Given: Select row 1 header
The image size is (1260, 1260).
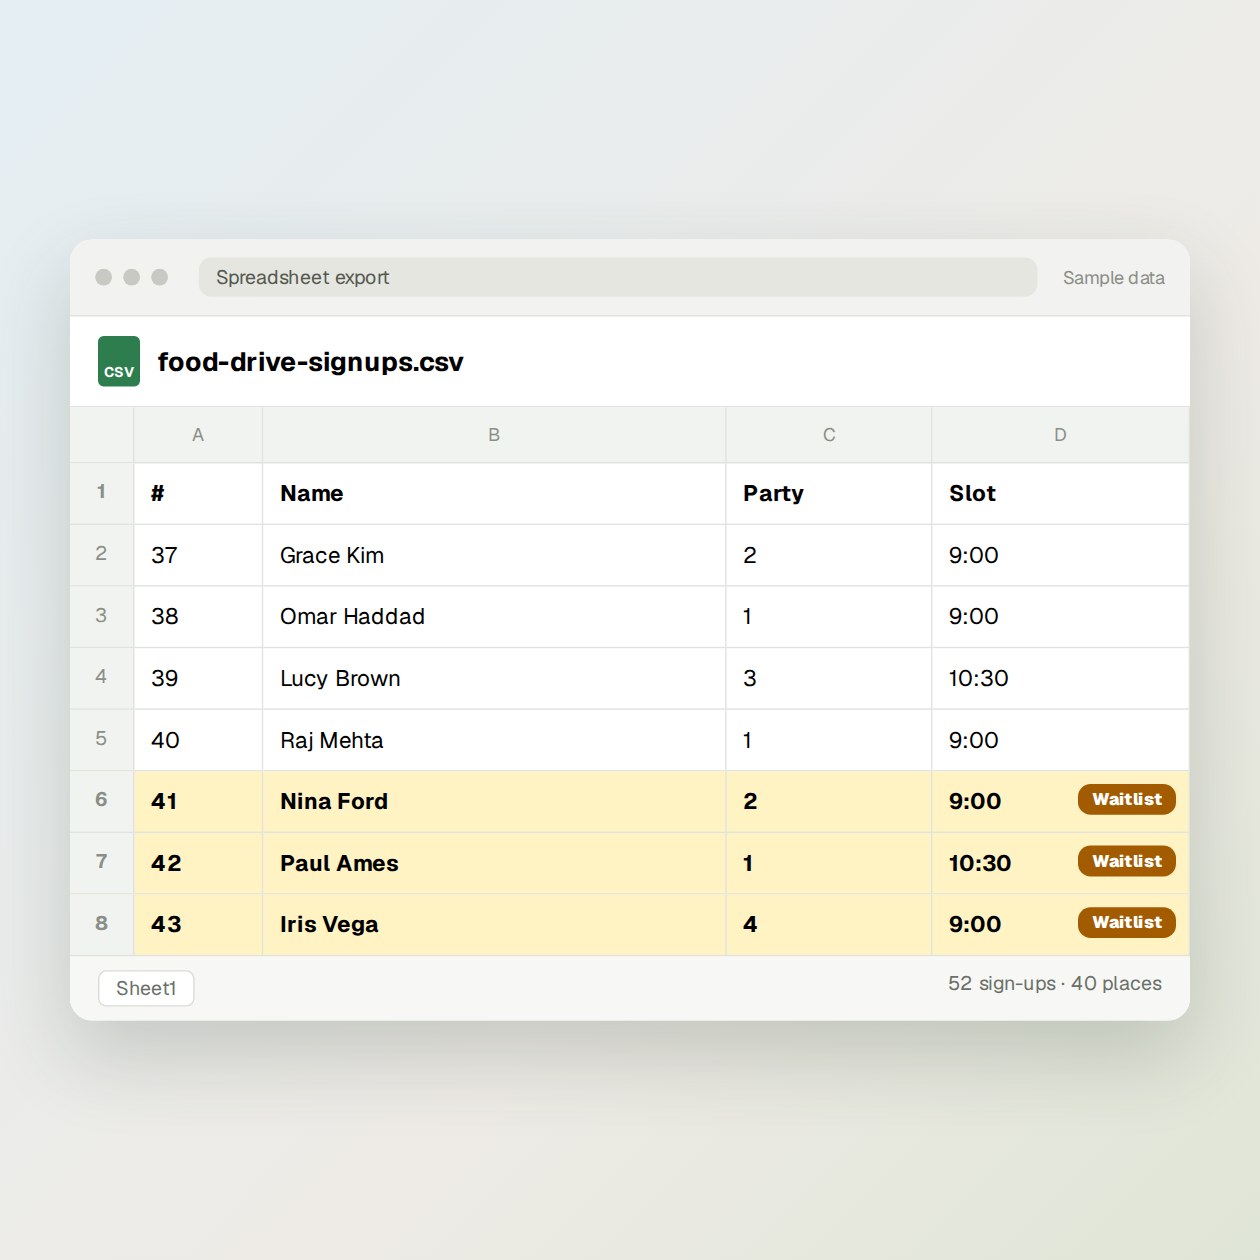Looking at the screenshot, I should point(101,492).
